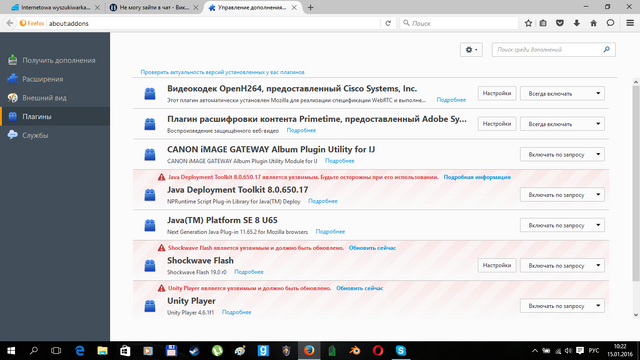Open Windows Store from the taskbar

point(125,351)
